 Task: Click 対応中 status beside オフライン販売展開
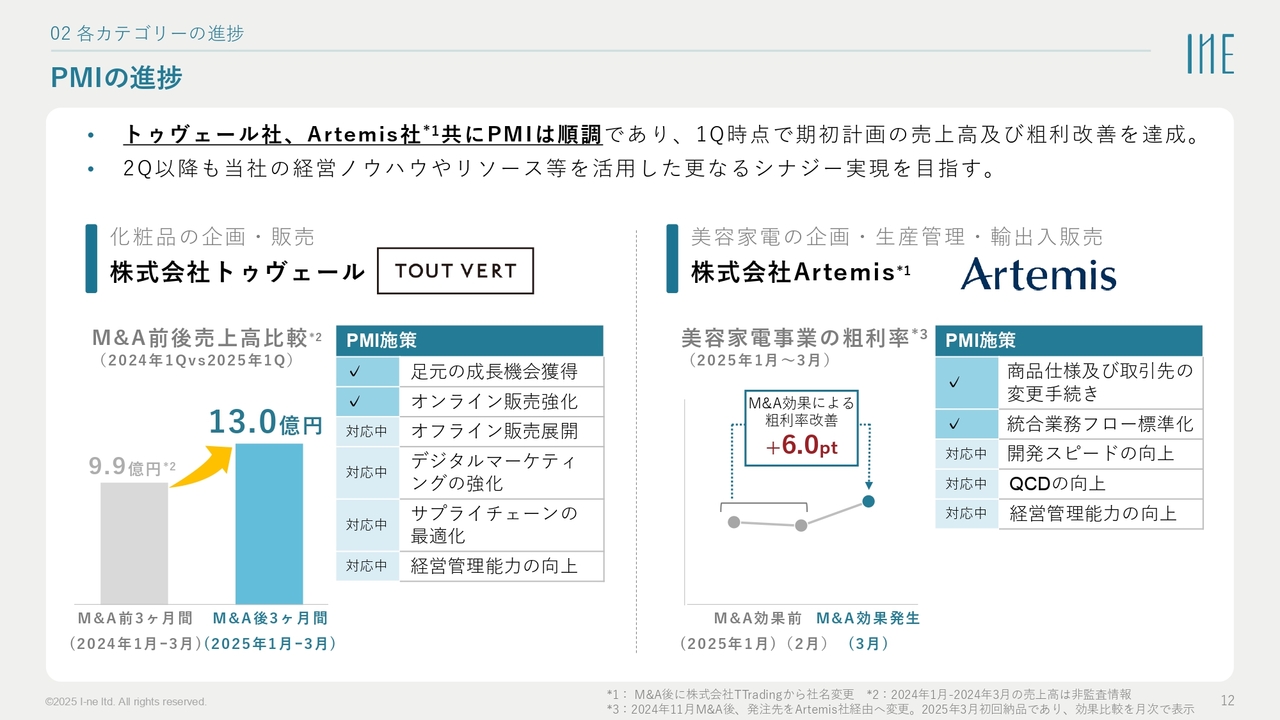367,432
